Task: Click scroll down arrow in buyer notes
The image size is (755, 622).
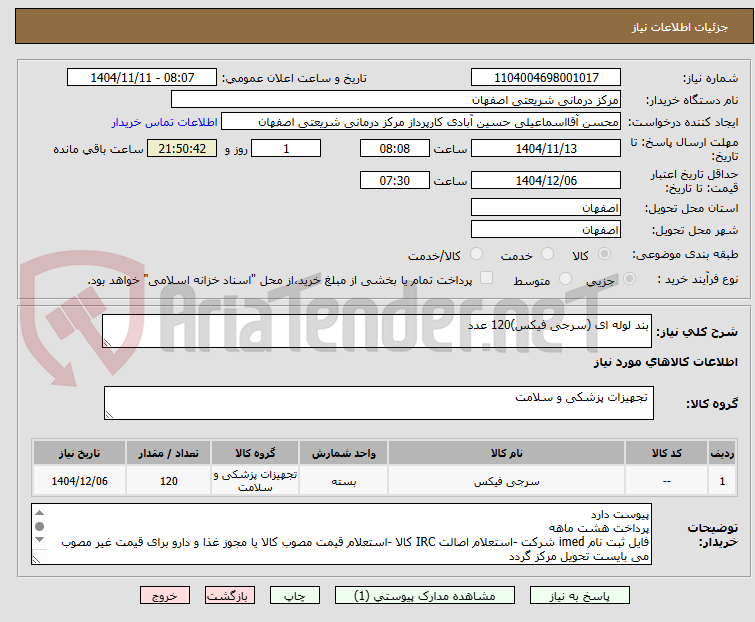Action: point(39,540)
